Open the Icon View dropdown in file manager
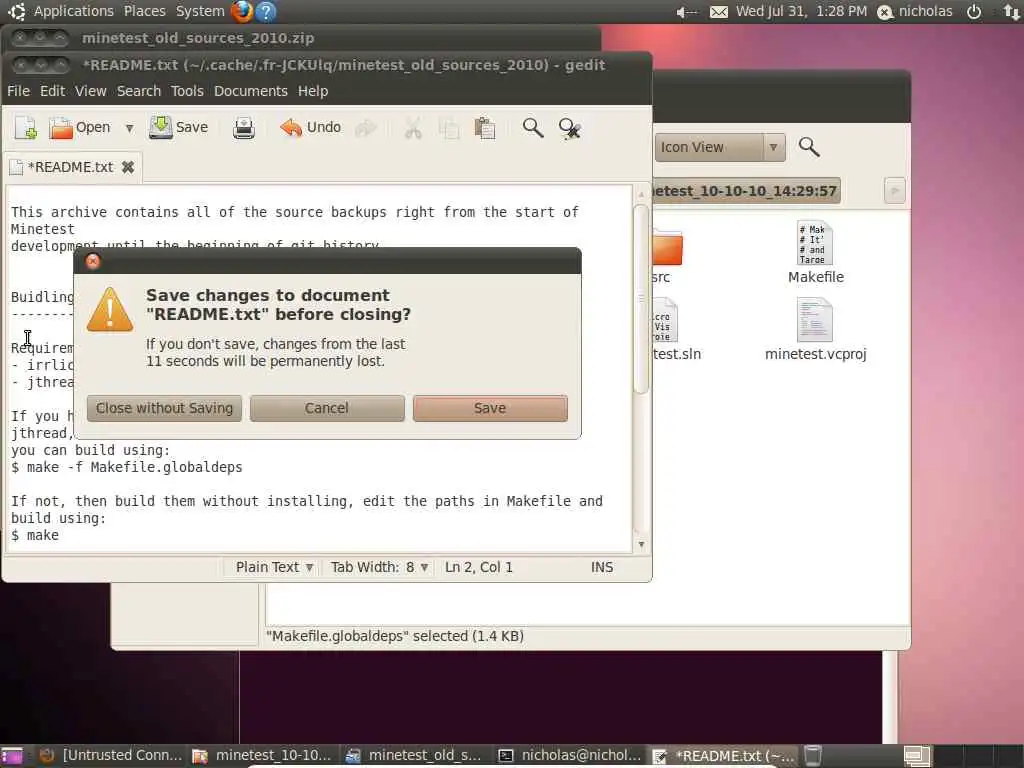This screenshot has width=1024, height=768. pos(719,147)
